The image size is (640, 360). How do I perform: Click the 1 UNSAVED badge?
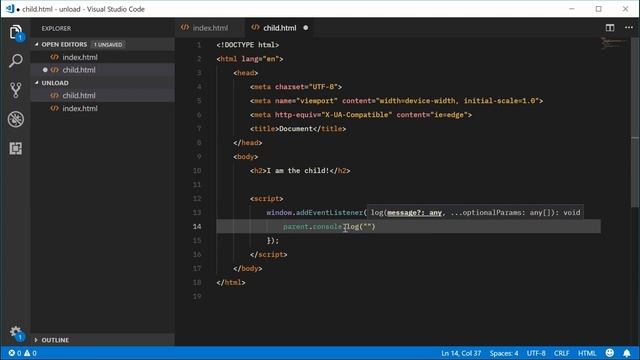pos(108,44)
